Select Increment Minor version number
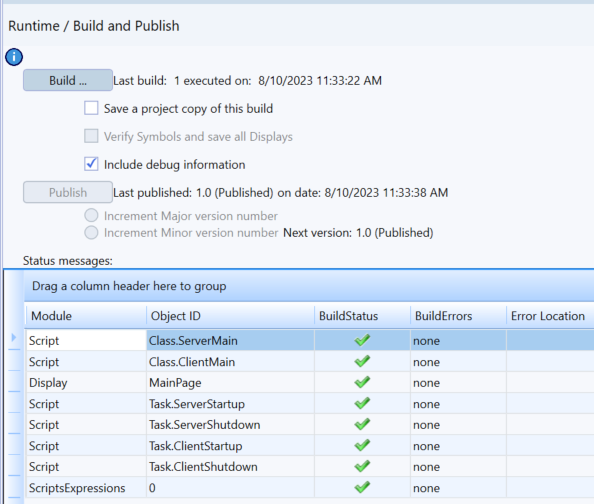This screenshot has height=504, width=595. click(x=91, y=232)
